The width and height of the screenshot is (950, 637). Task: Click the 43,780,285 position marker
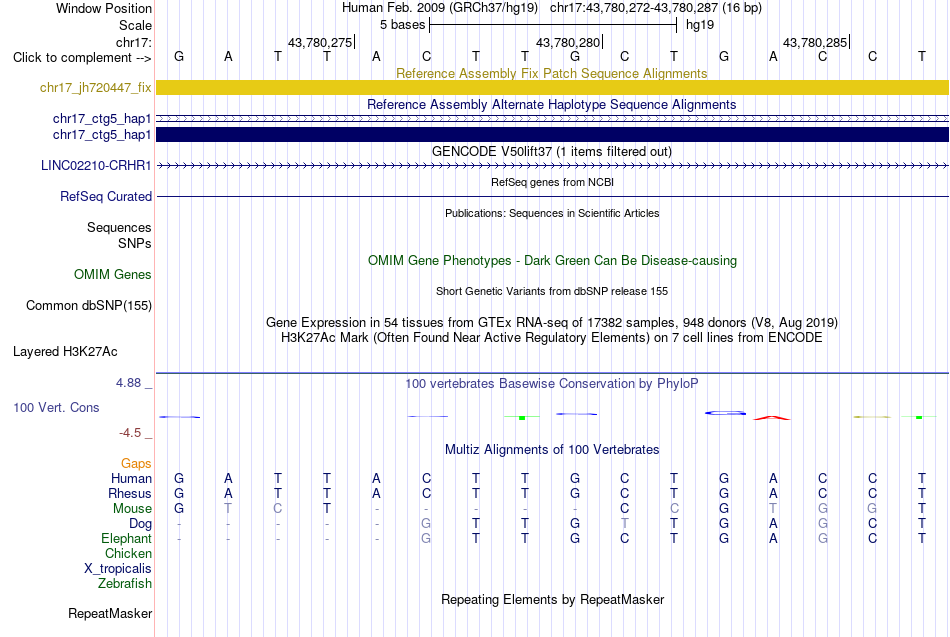click(x=815, y=42)
